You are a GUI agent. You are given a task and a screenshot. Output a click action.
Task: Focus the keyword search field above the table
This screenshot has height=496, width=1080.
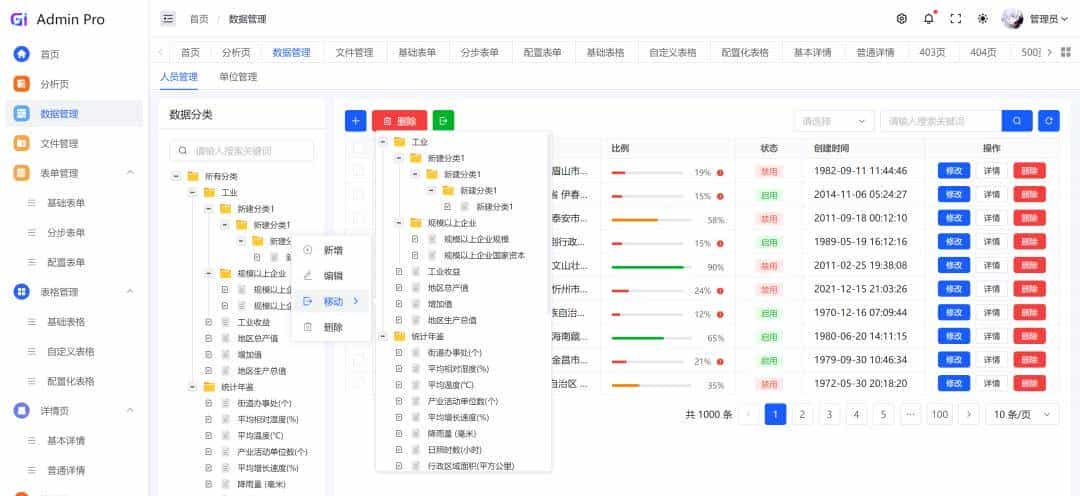941,121
